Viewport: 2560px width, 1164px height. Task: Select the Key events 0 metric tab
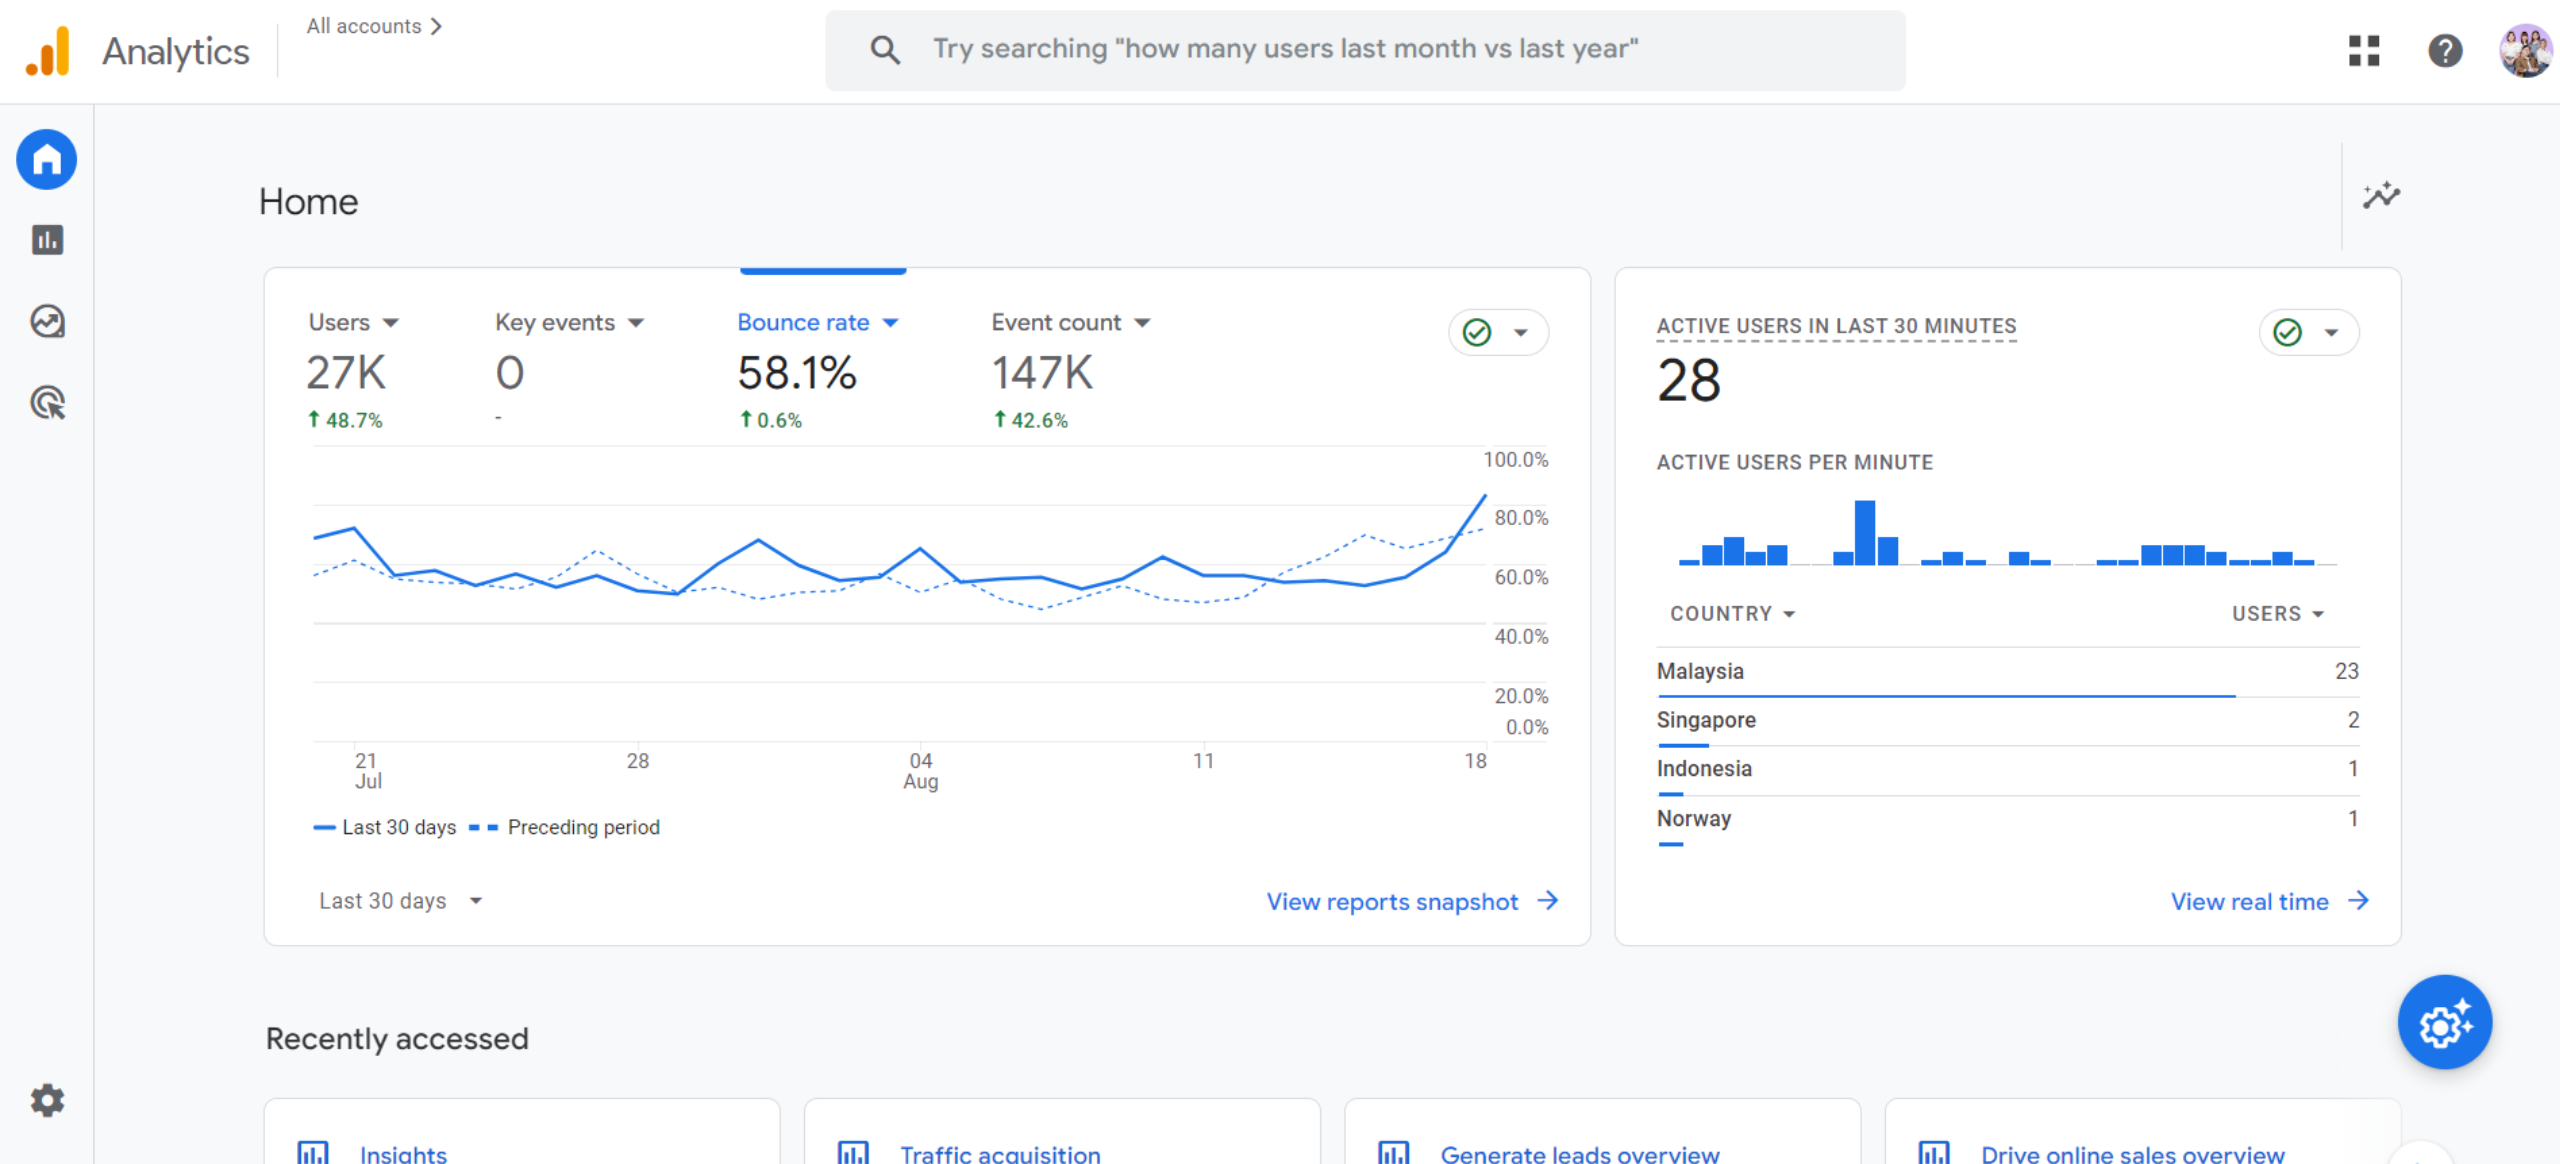click(x=570, y=371)
